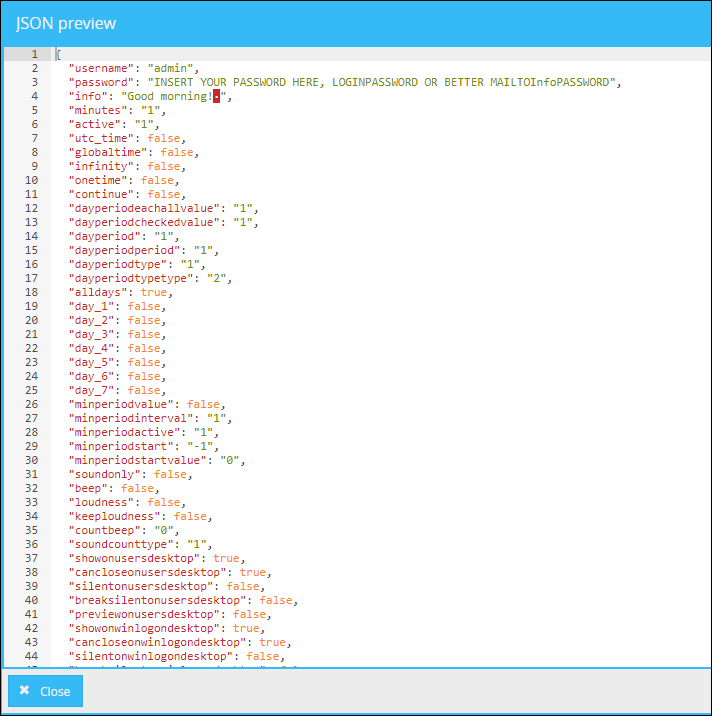The image size is (712, 716).
Task: Click the "username" key on line 2
Action: tap(101, 68)
